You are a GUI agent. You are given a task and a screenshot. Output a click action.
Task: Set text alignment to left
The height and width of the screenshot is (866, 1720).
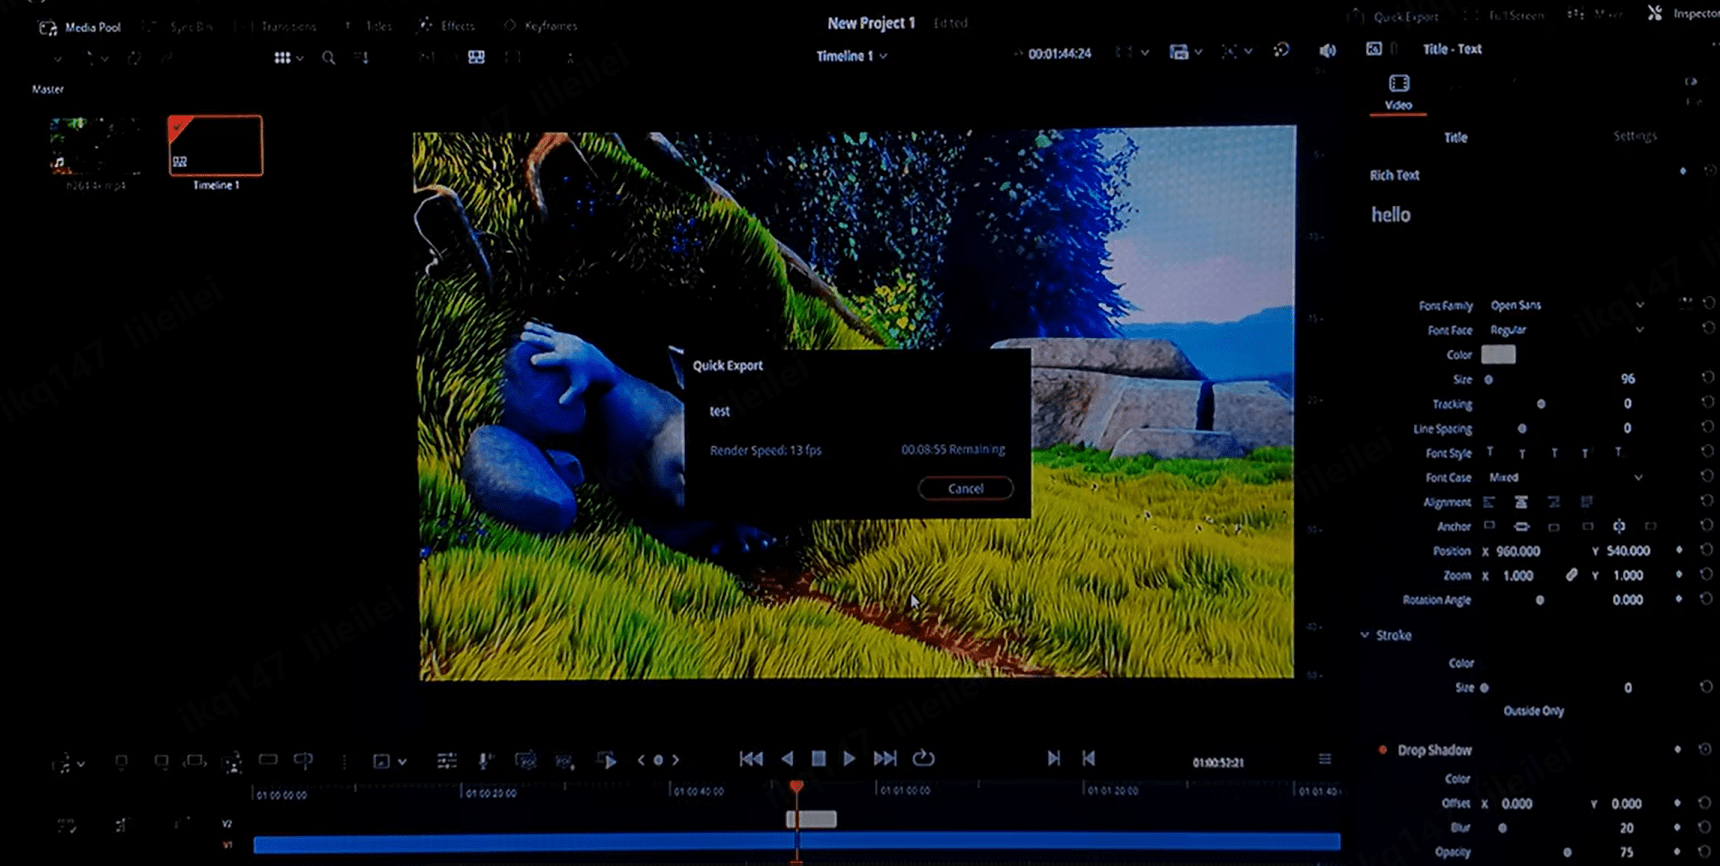1489,502
